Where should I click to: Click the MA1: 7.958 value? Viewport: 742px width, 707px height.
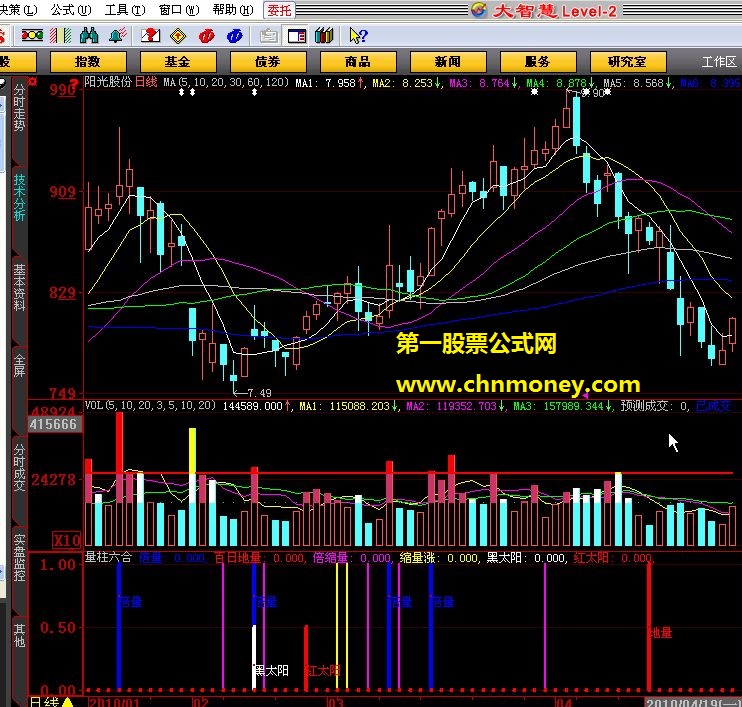(329, 83)
